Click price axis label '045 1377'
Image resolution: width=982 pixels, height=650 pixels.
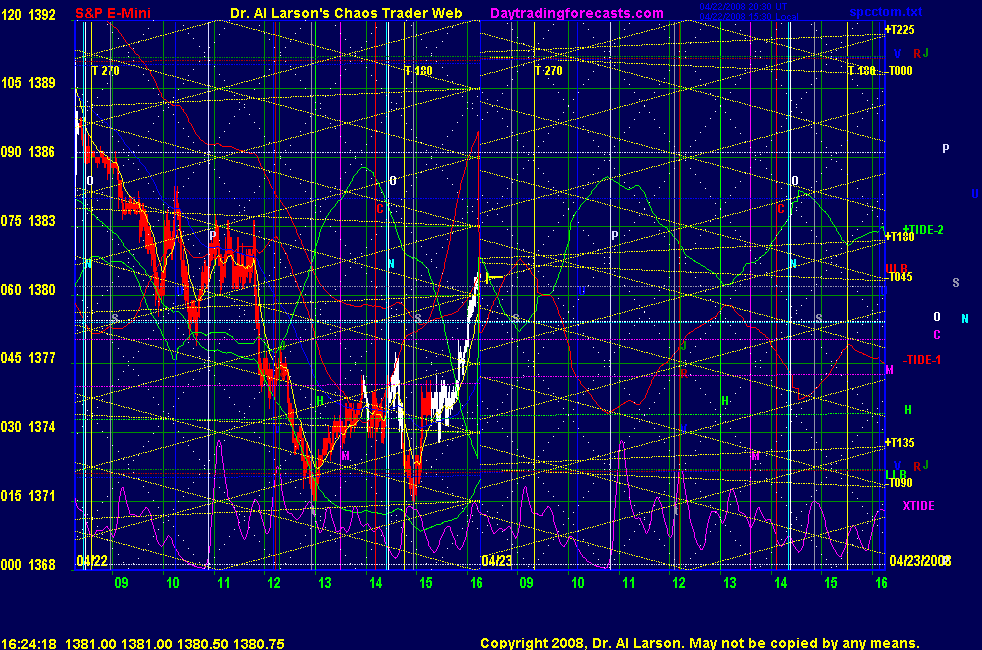pos(28,358)
